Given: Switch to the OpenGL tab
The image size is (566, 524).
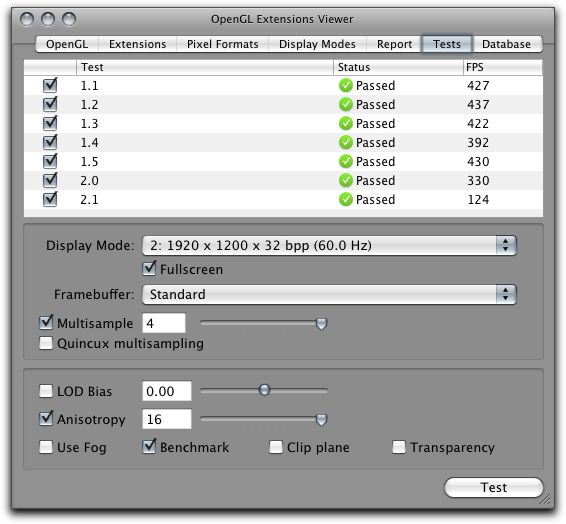Looking at the screenshot, I should click(x=67, y=44).
